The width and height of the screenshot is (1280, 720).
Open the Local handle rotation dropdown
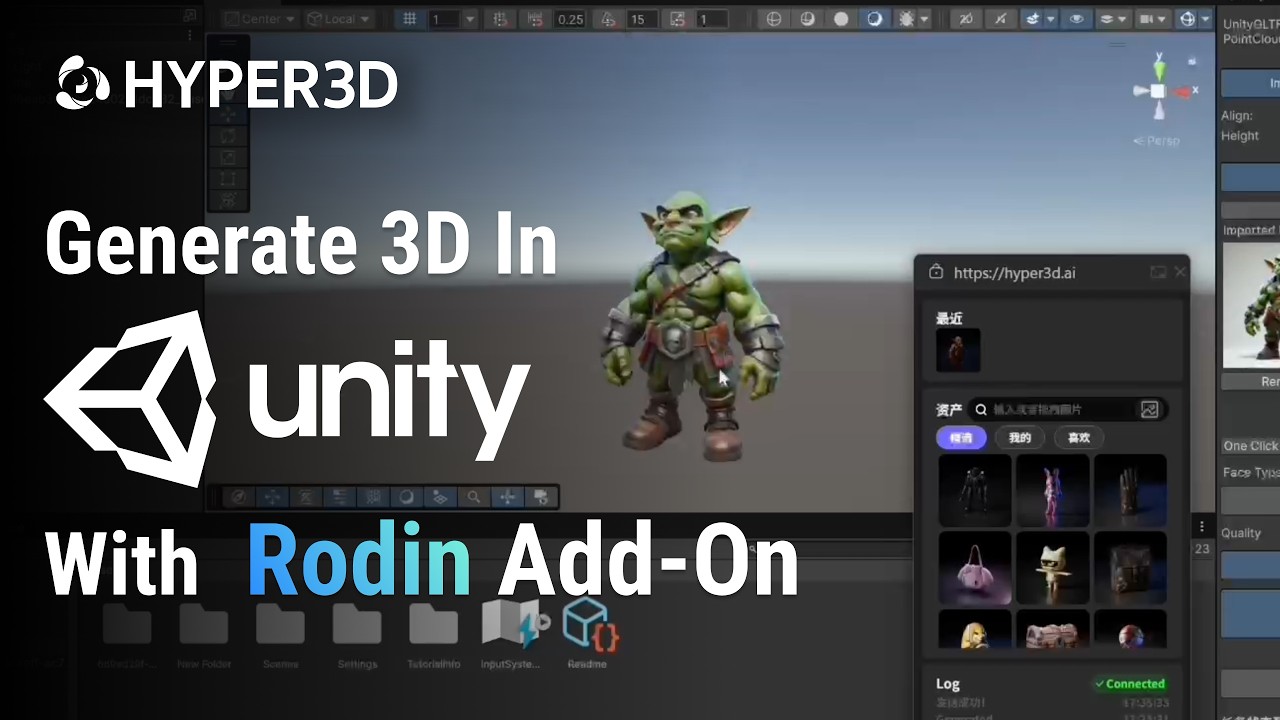coord(340,18)
